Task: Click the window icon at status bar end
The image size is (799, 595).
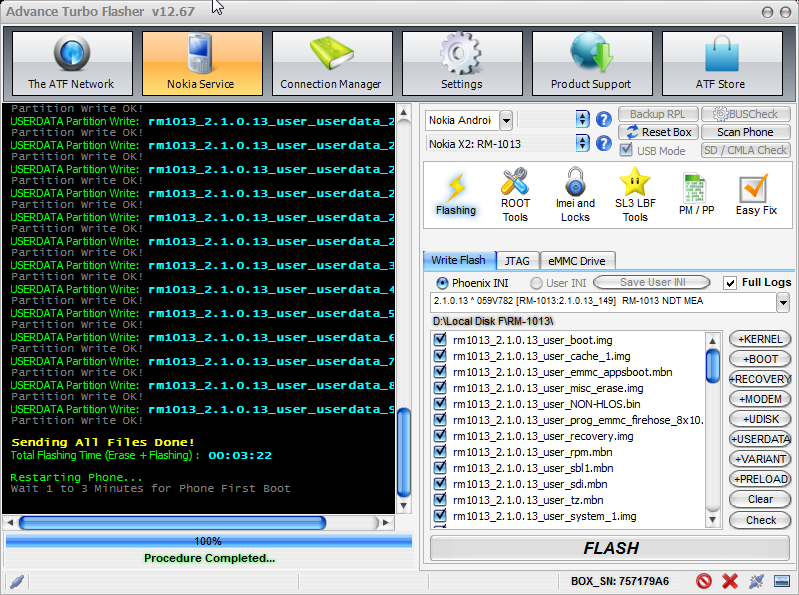Action: pyautogui.click(x=782, y=581)
